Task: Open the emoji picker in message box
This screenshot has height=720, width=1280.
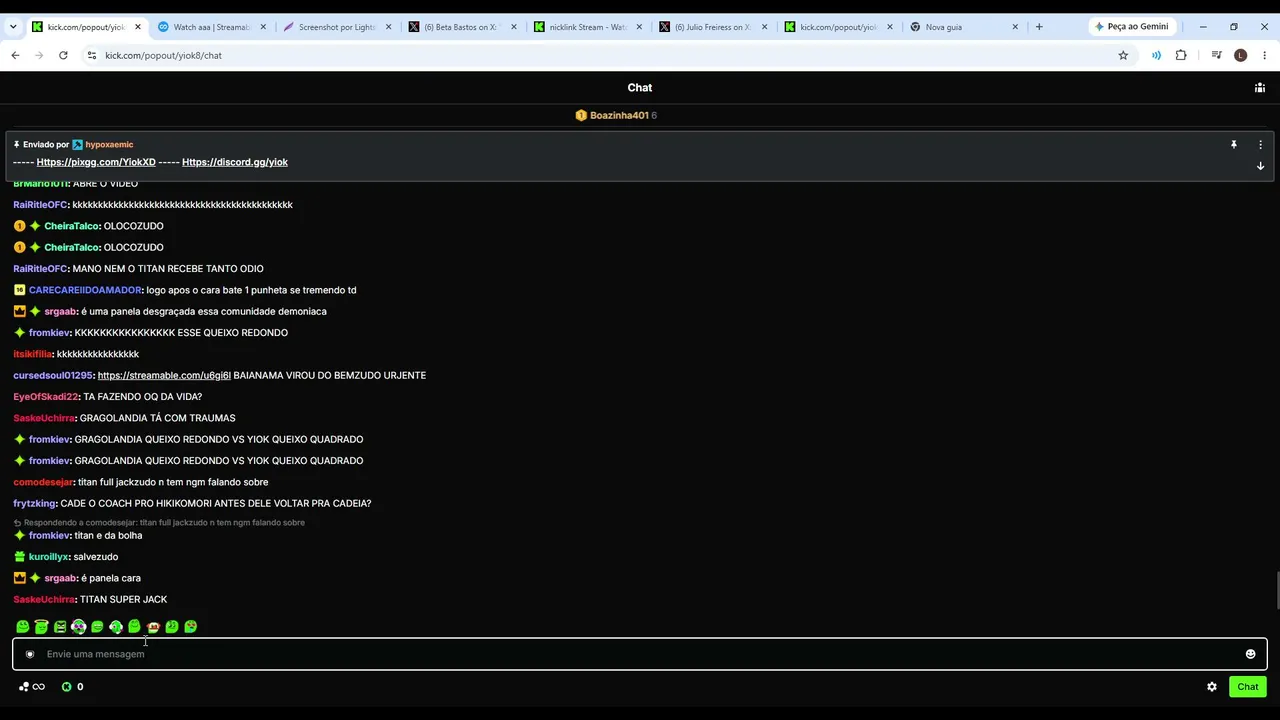Action: (1250, 654)
